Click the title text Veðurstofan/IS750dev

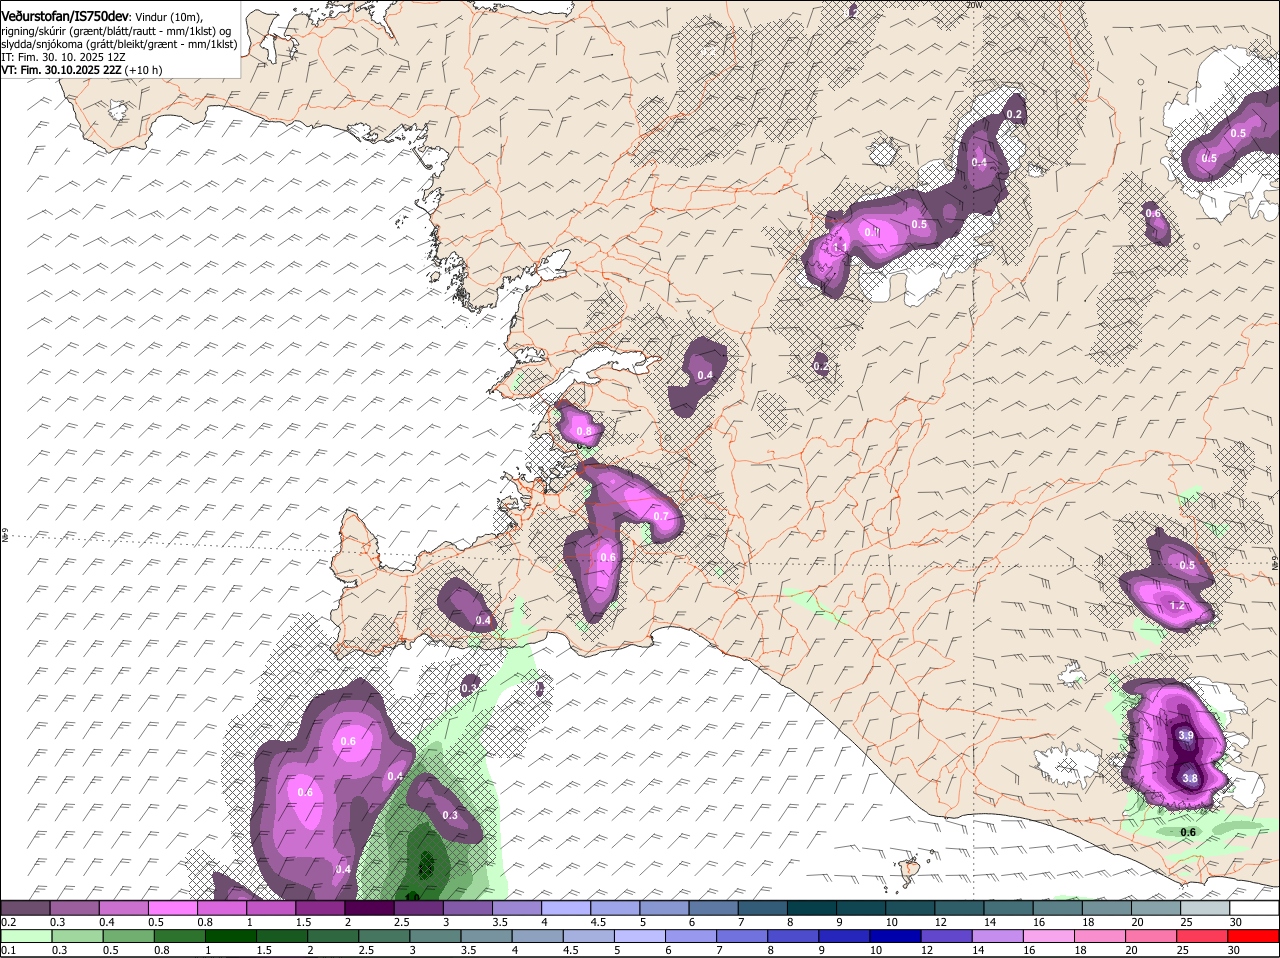64,15
